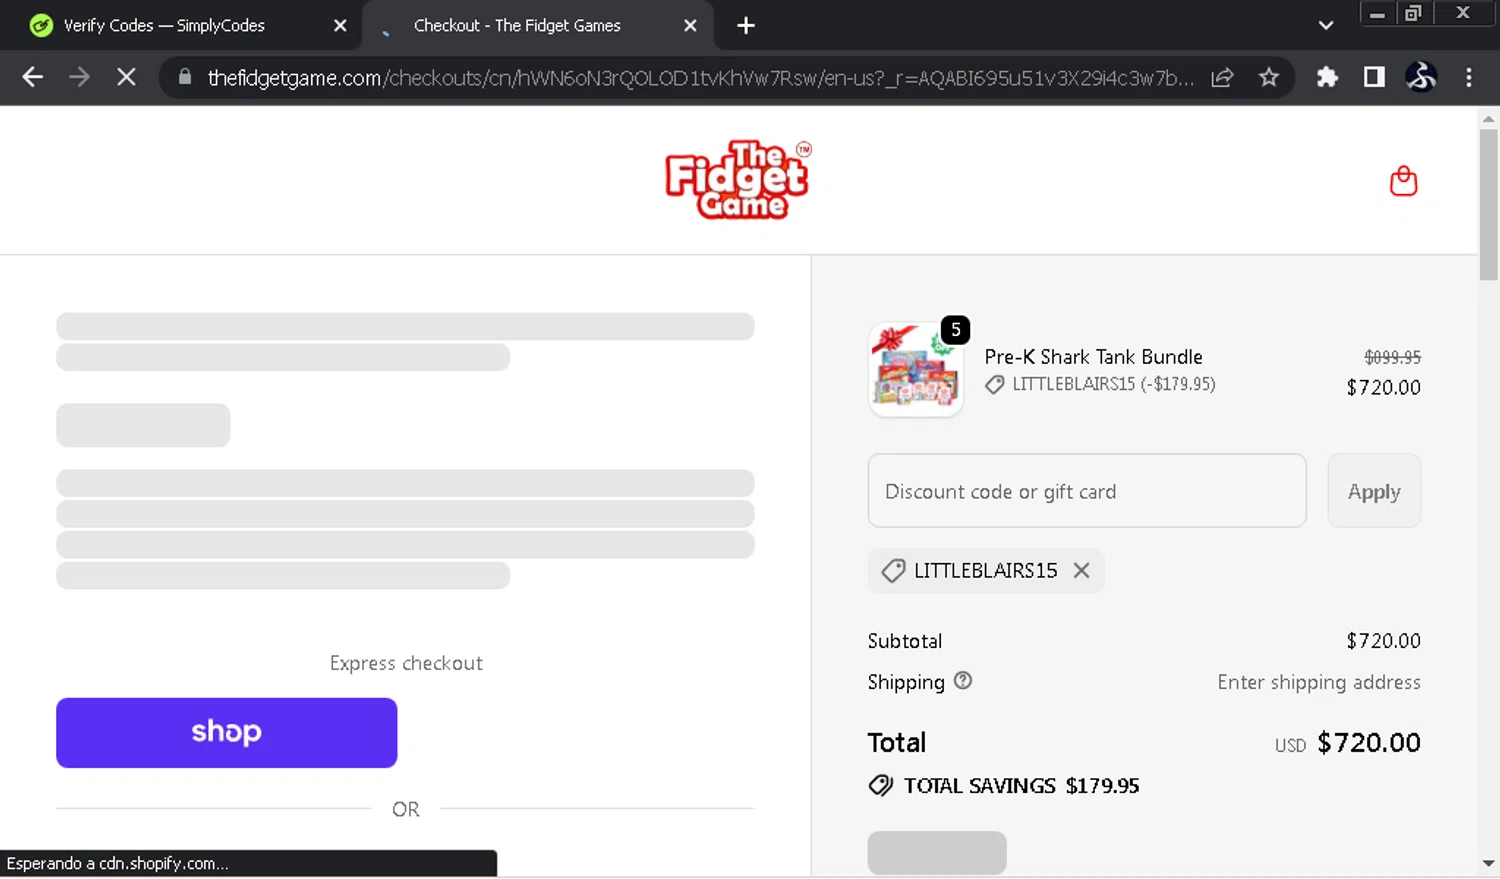
Task: Click the Pre-K Shark Tank Bundle thumbnail
Action: pyautogui.click(x=915, y=369)
